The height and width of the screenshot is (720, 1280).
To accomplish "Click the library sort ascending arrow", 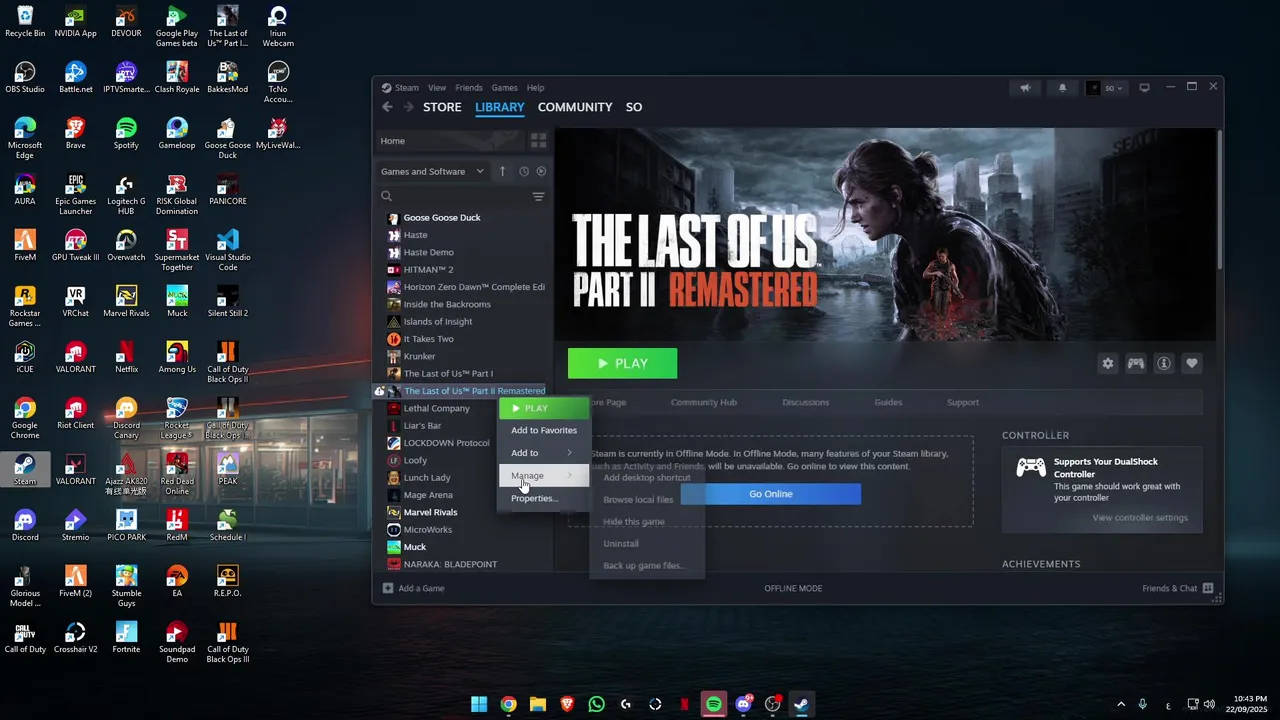I will (502, 171).
